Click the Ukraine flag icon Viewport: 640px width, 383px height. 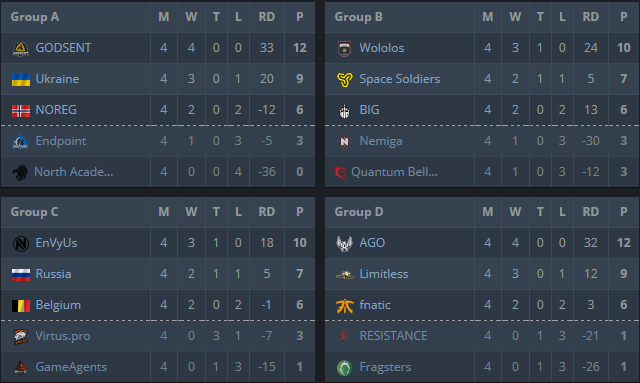(21, 80)
